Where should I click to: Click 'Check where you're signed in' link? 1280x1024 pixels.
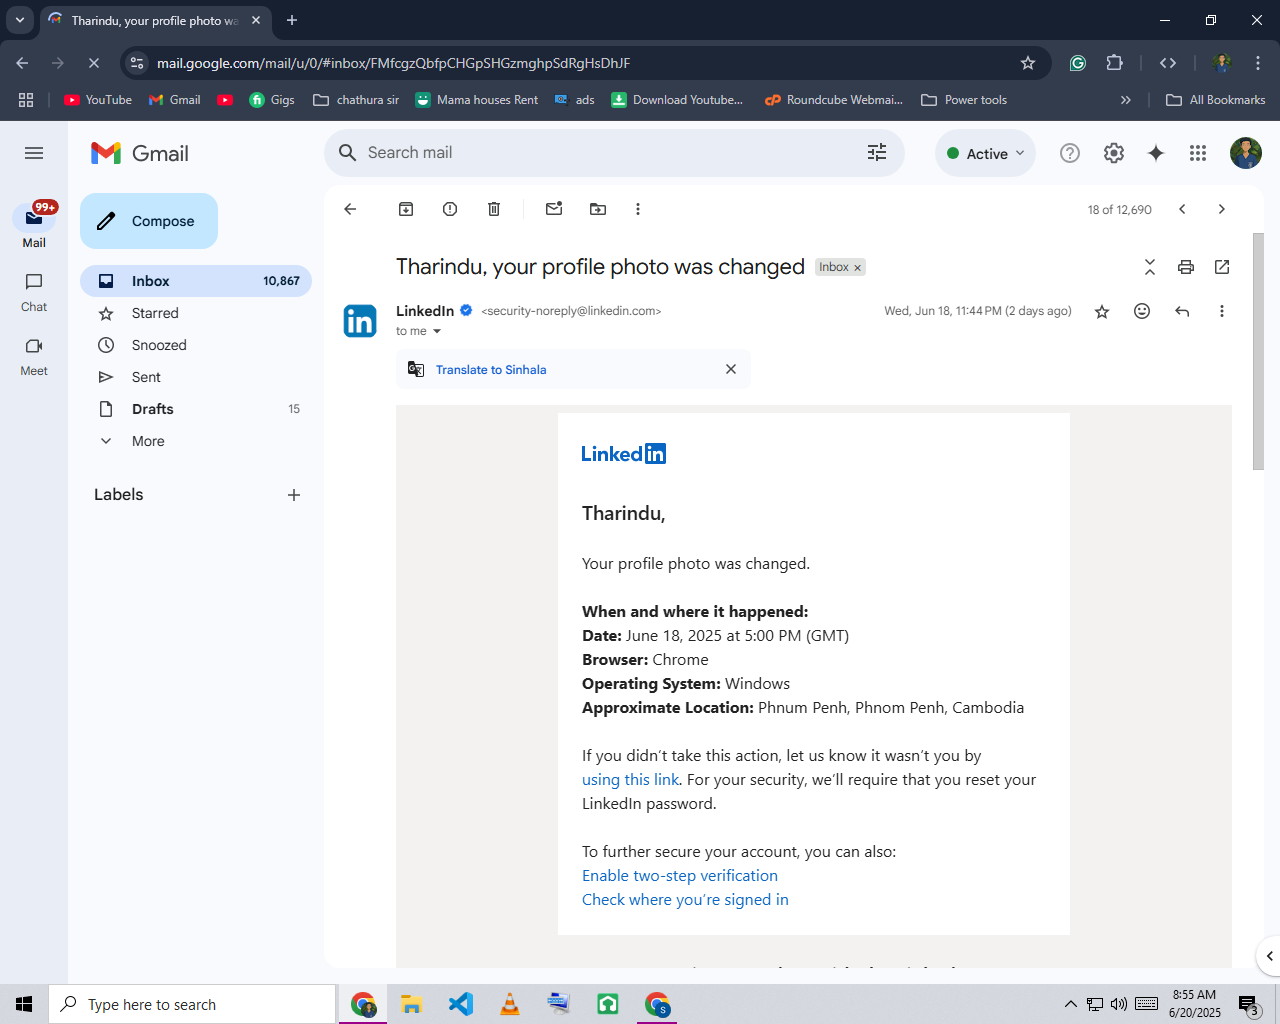coord(685,900)
